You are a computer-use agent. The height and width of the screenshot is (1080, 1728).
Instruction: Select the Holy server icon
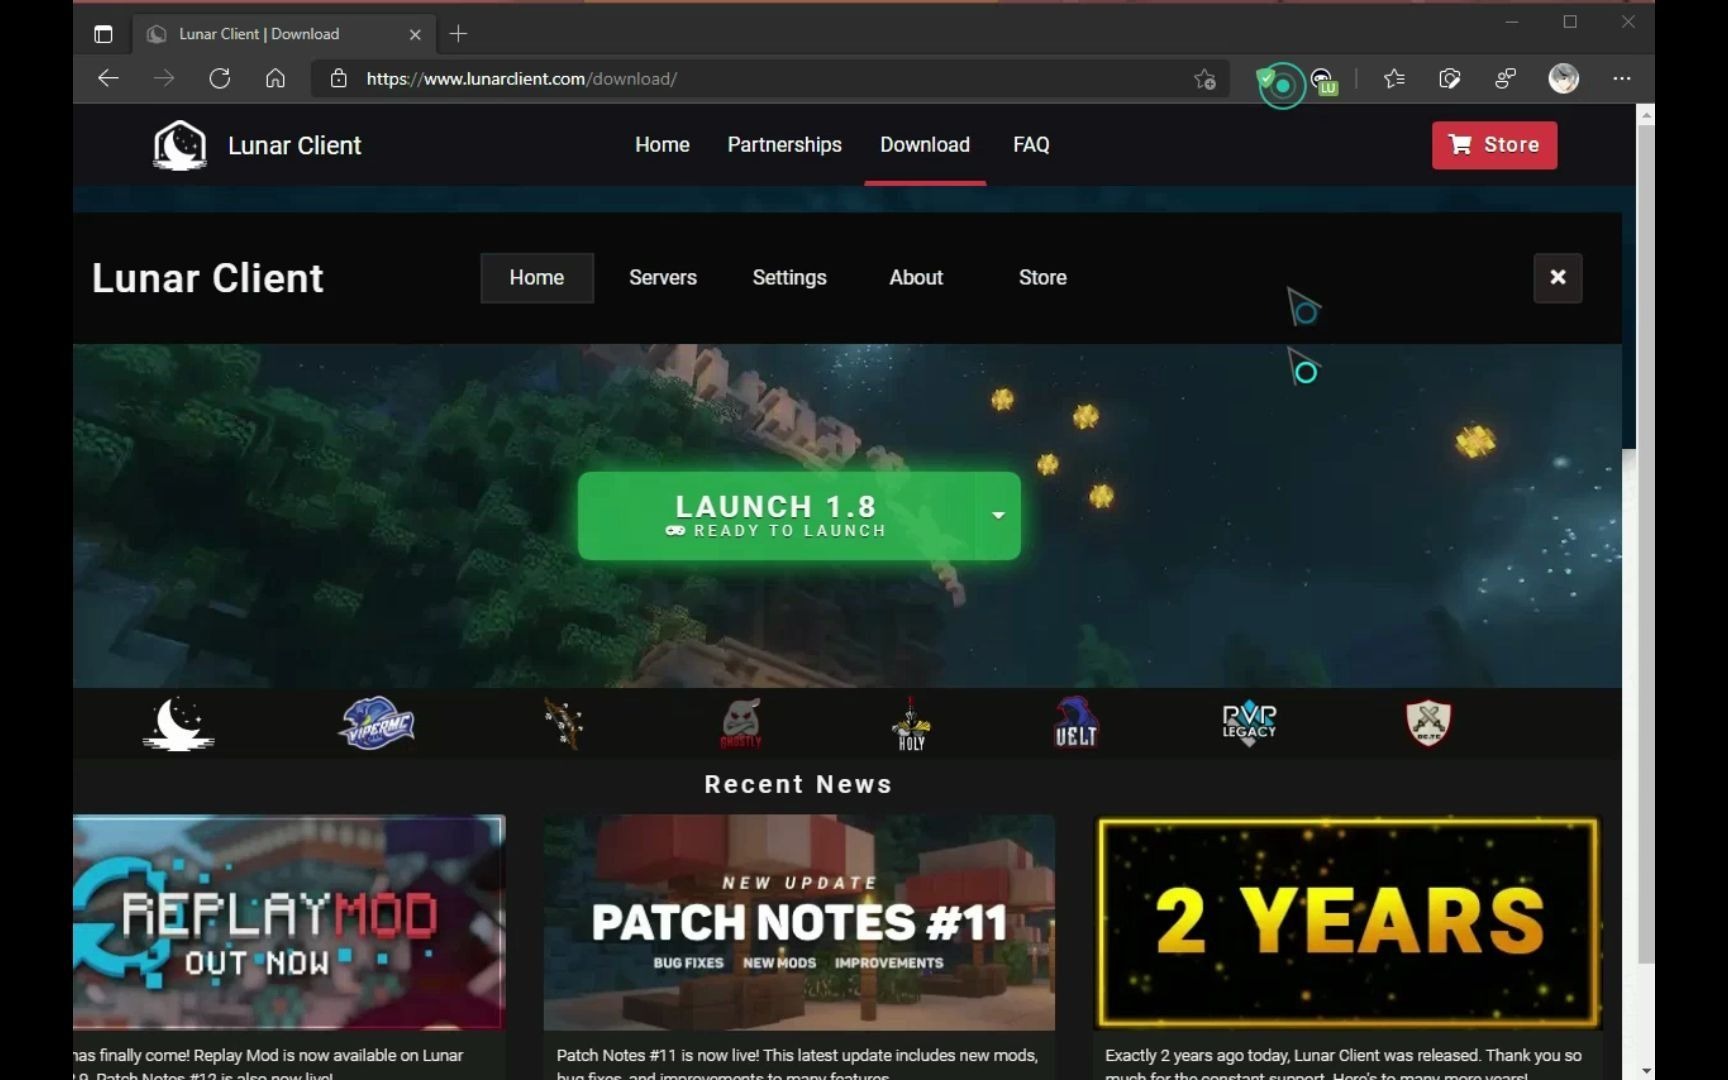(911, 723)
